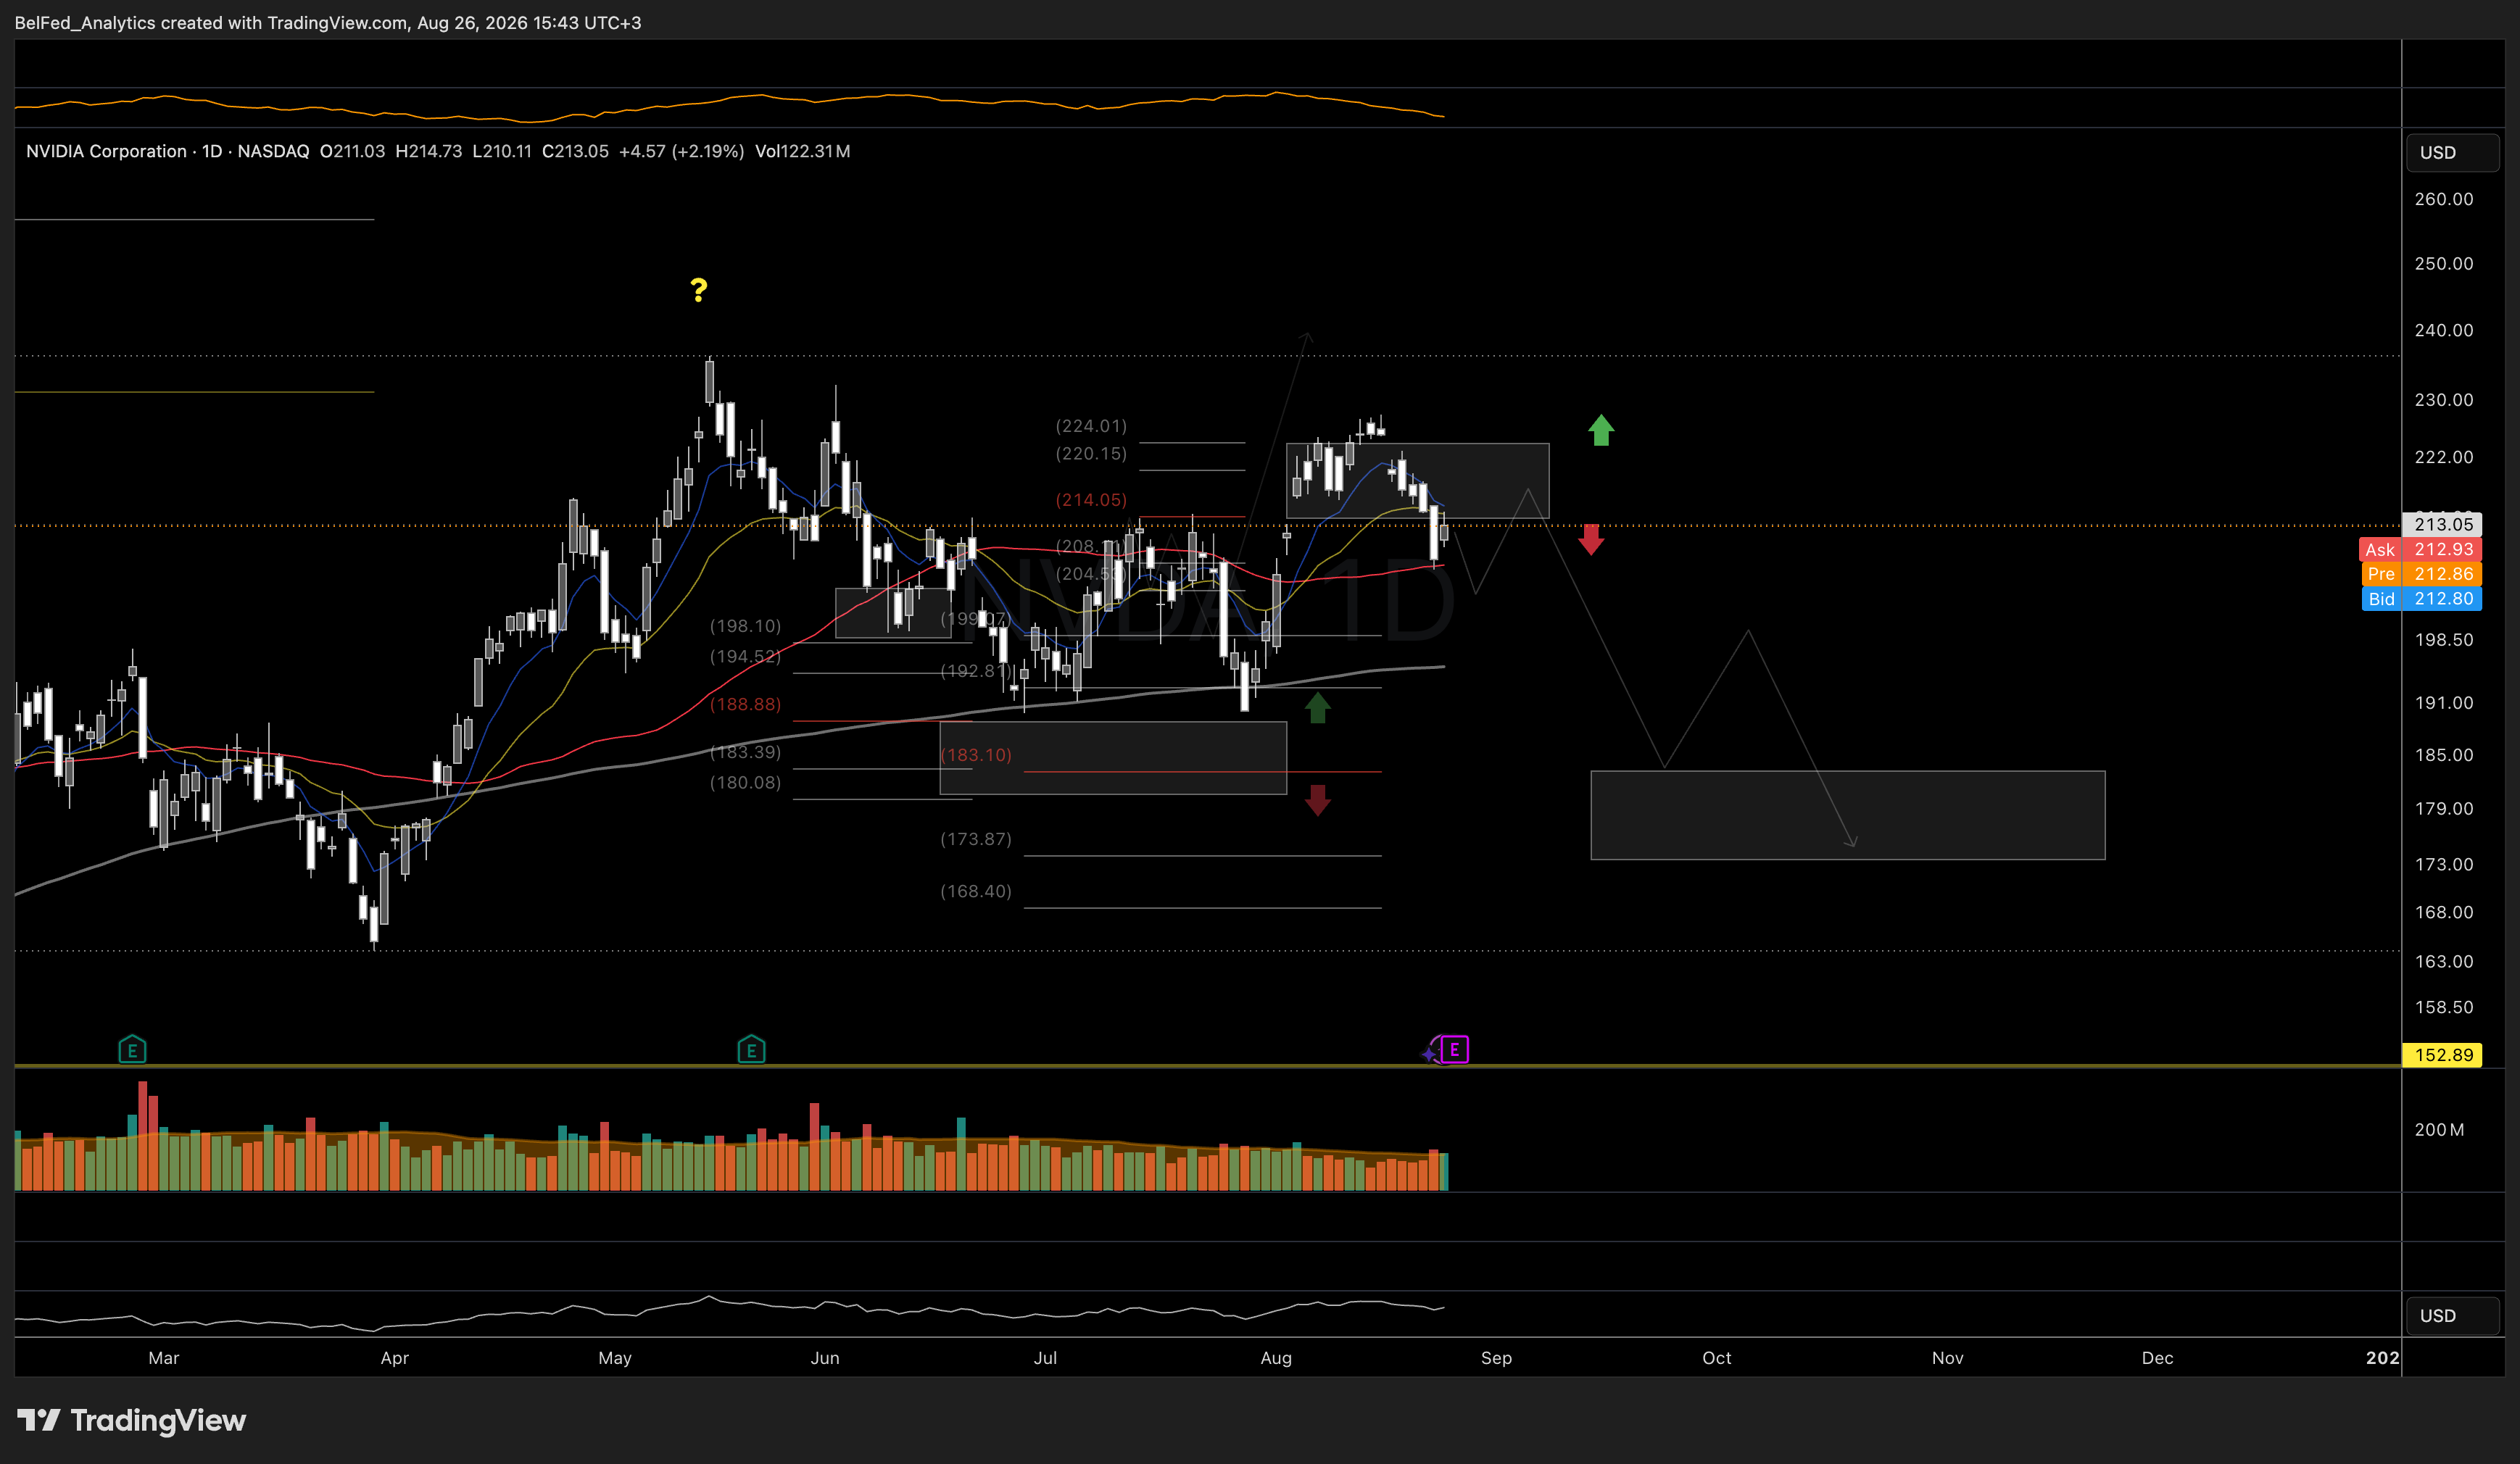
Task: Select the dark green up arrow near 191.00
Action: coord(1317,707)
